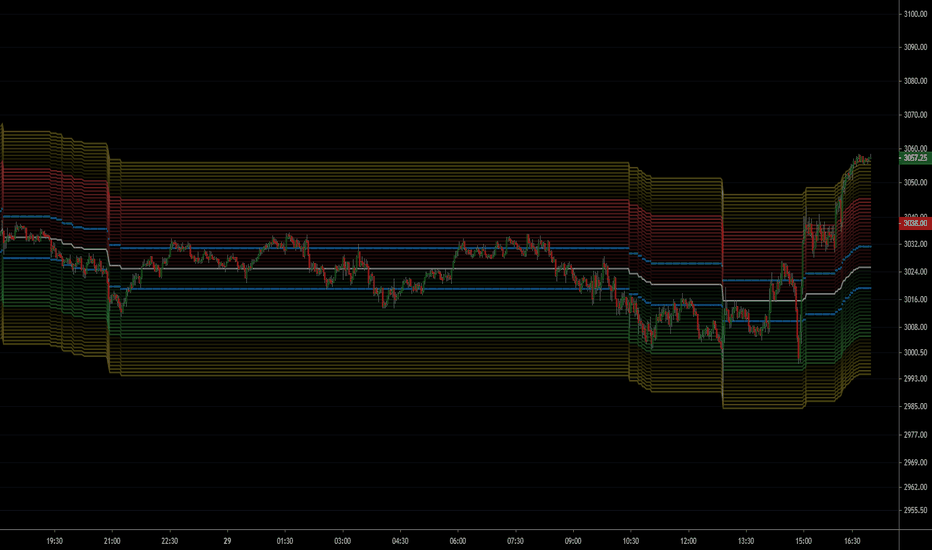The height and width of the screenshot is (550, 932).
Task: Click the 3032.00 price axis label
Action: point(915,244)
